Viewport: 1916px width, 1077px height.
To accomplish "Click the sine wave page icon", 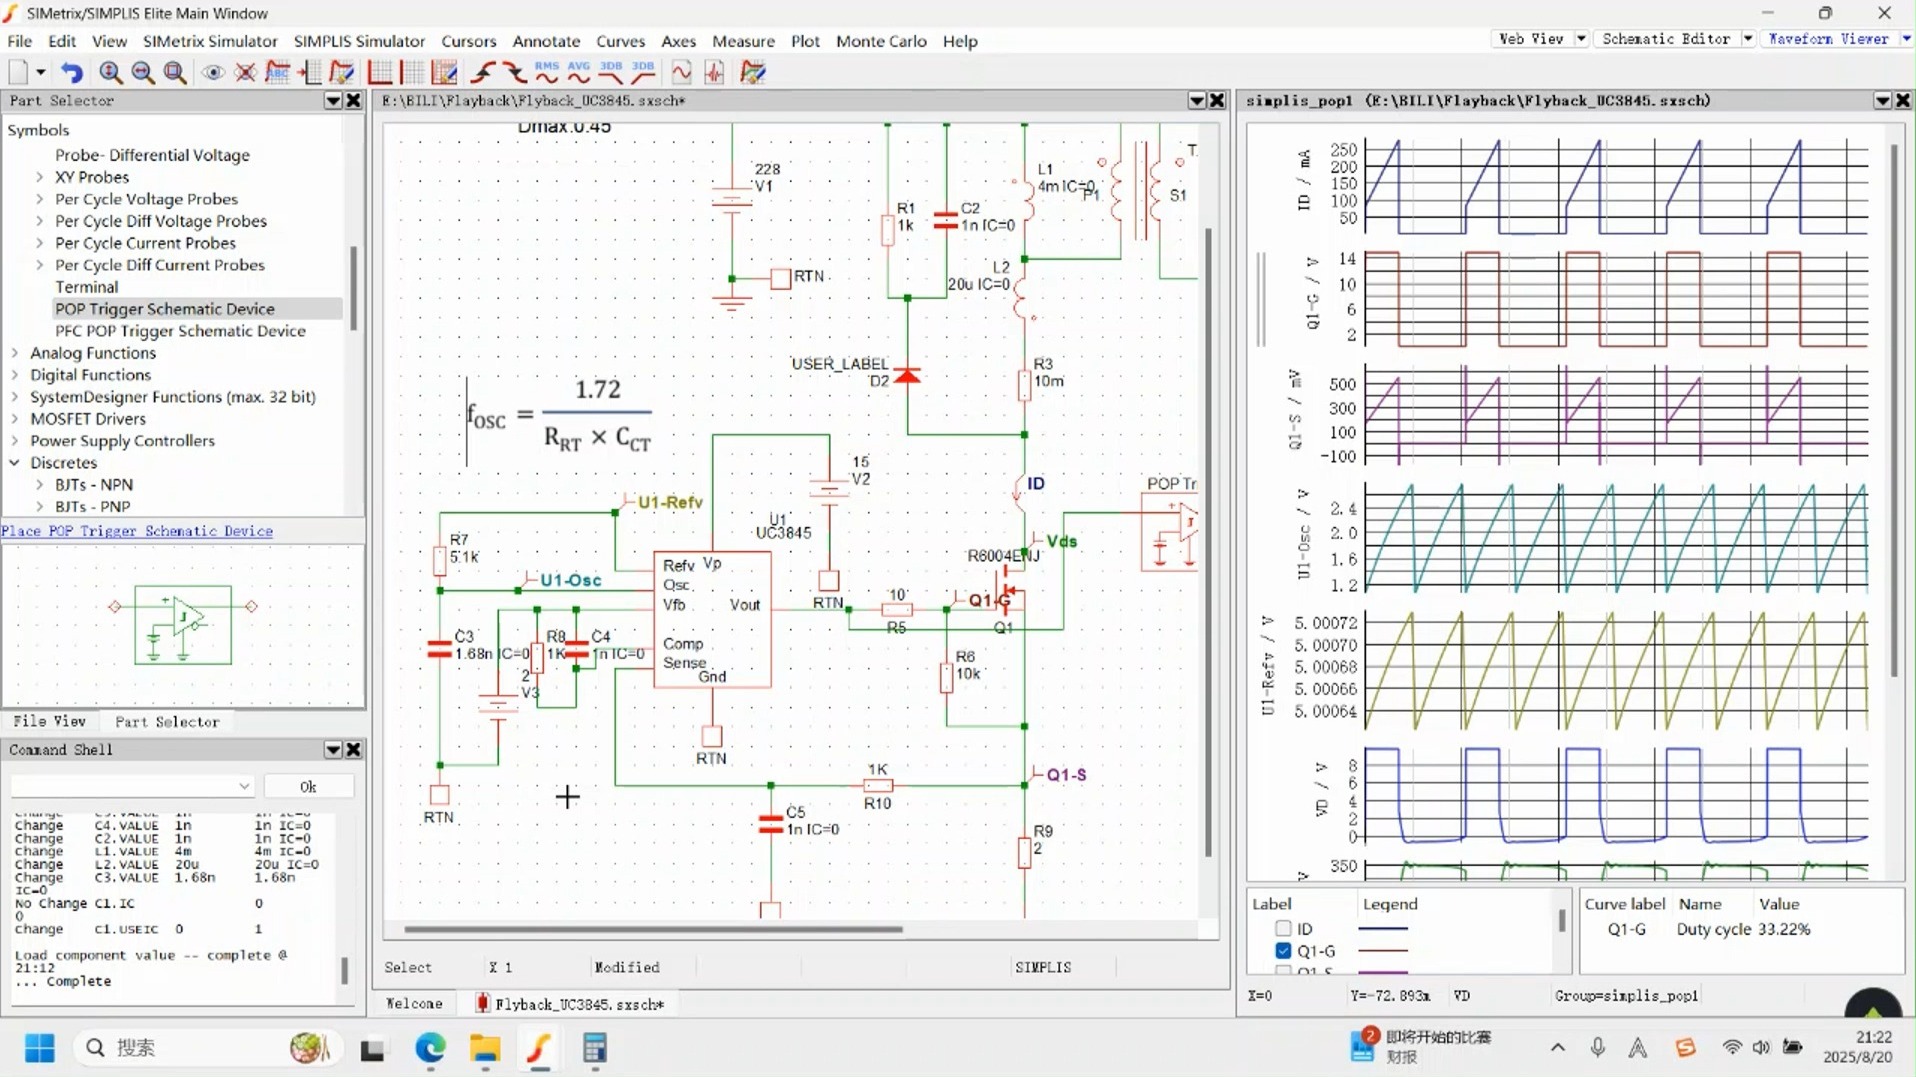I will [x=681, y=72].
